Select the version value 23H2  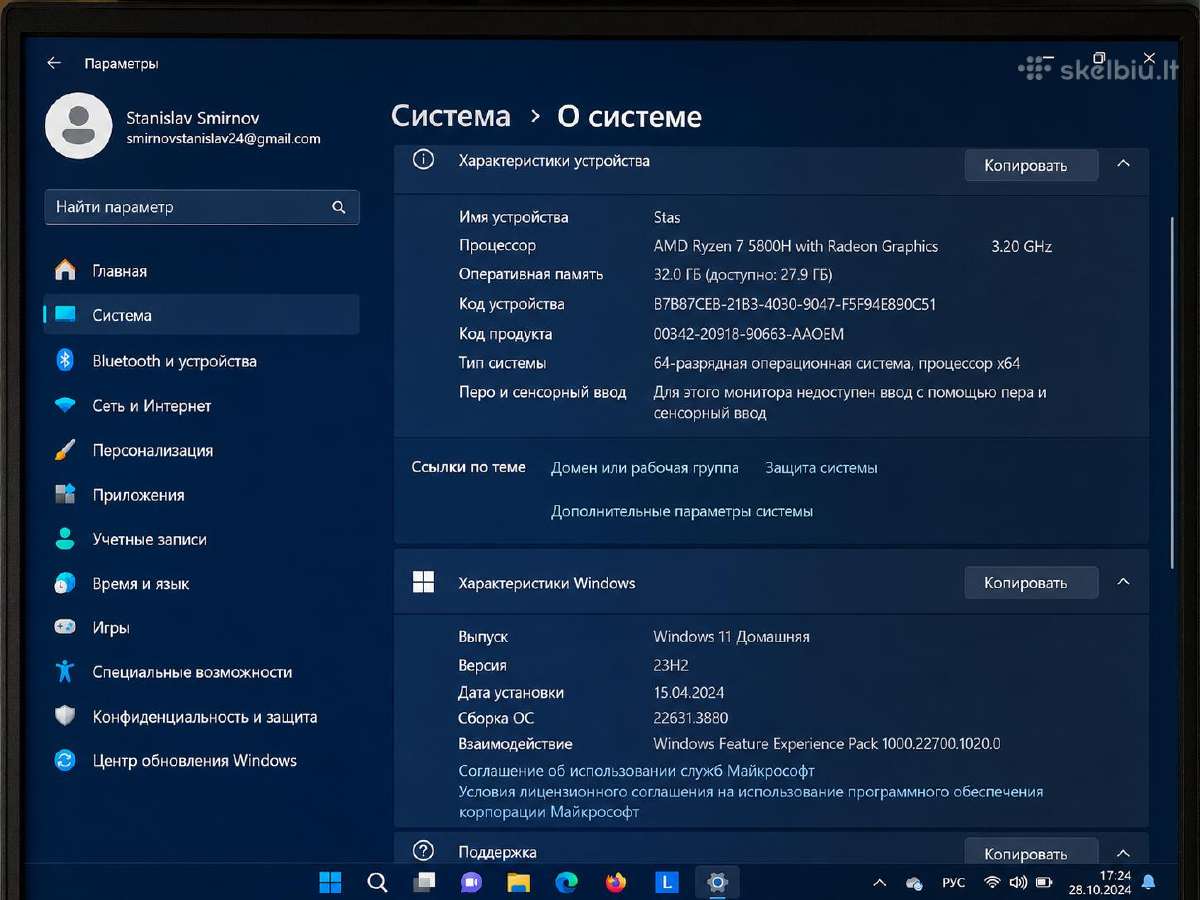pyautogui.click(x=671, y=665)
